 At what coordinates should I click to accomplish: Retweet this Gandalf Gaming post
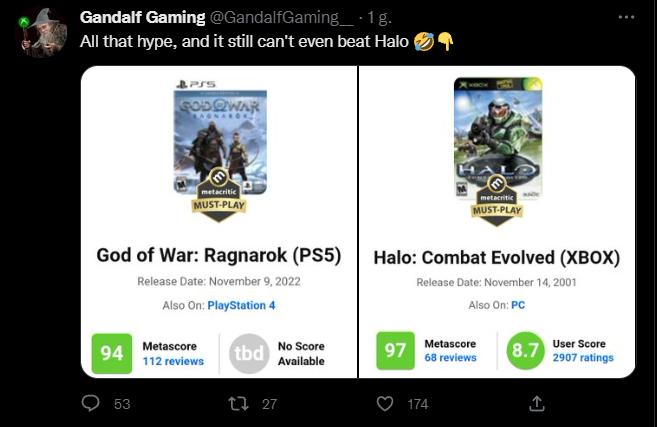click(240, 403)
